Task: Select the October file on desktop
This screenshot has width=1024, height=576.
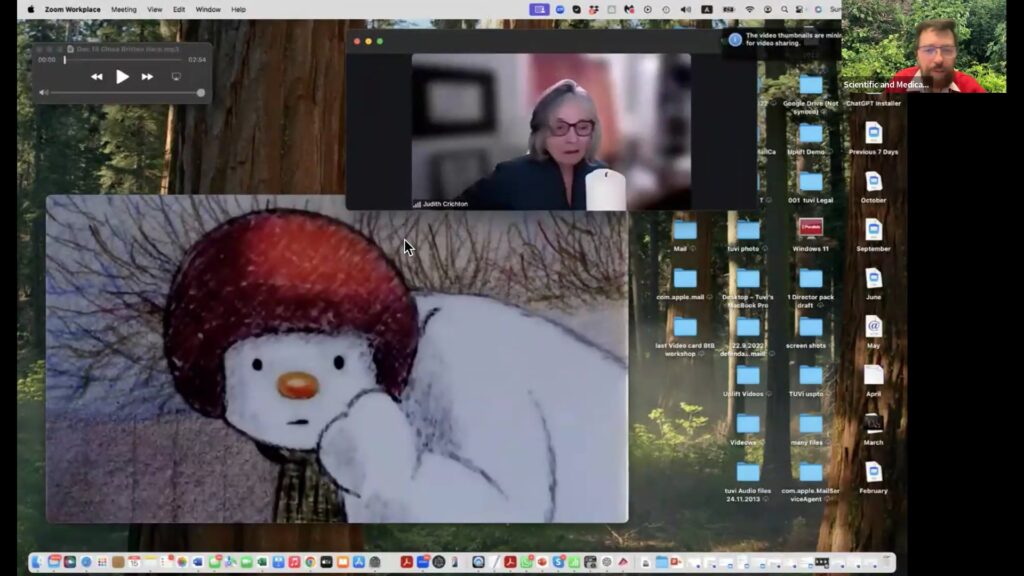Action: coord(873,186)
